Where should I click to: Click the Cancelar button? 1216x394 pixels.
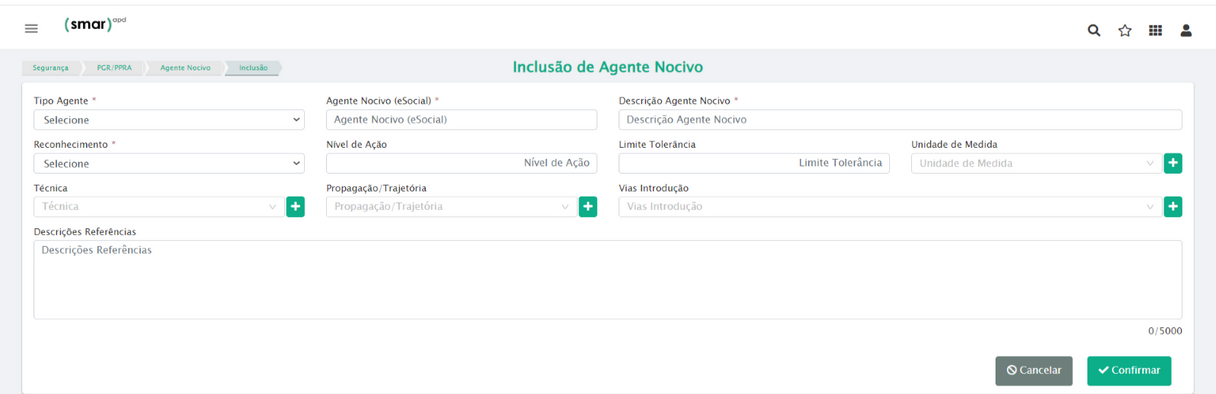[x=1034, y=370]
